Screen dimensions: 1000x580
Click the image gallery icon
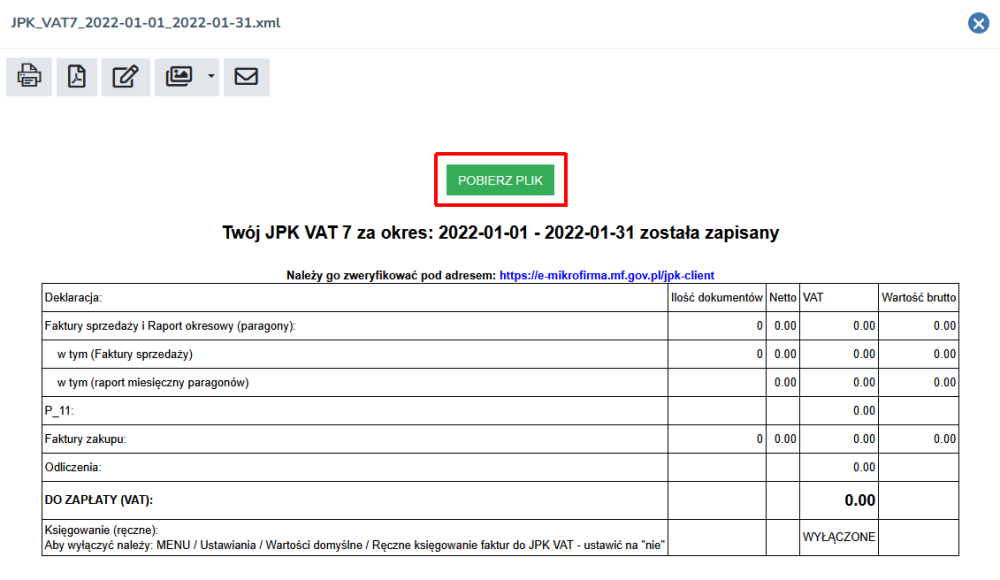pos(178,77)
